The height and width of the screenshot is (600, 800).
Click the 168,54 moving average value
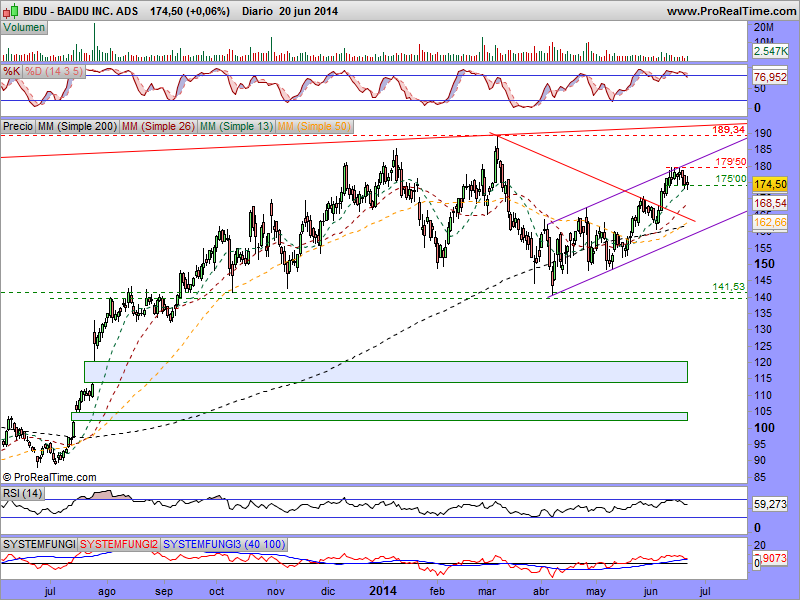(770, 204)
